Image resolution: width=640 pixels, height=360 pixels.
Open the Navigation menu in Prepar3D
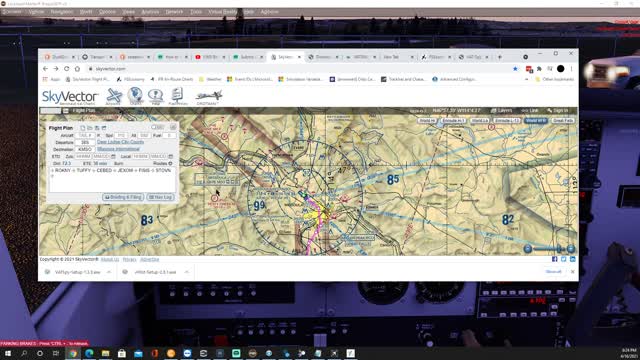[62, 12]
